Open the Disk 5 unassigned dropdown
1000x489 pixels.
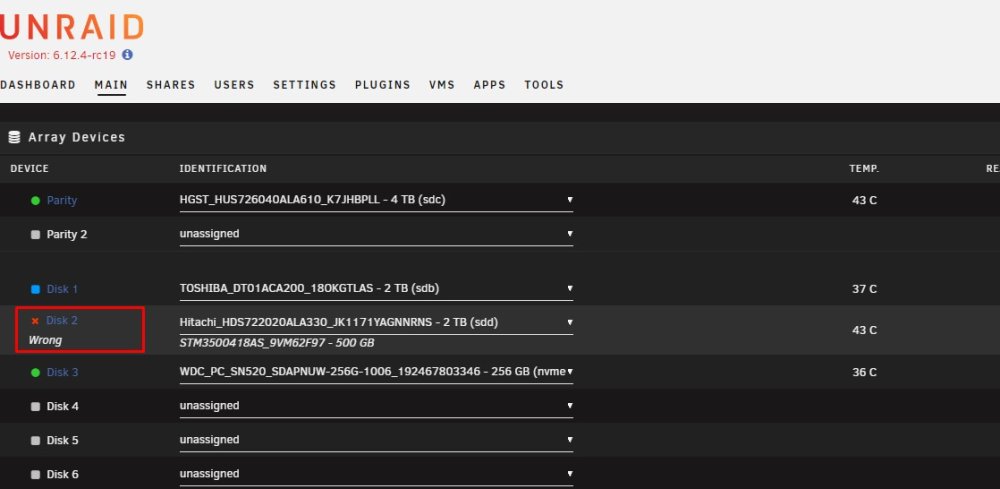[376, 440]
